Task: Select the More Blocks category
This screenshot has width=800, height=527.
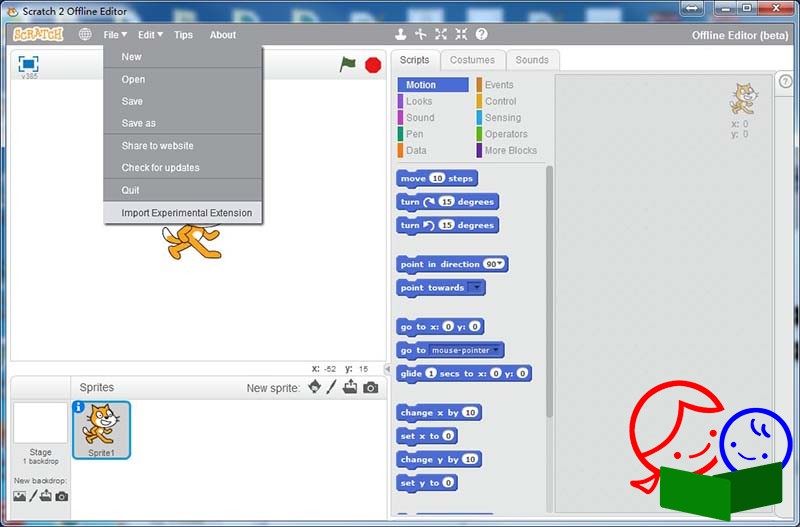Action: [510, 150]
